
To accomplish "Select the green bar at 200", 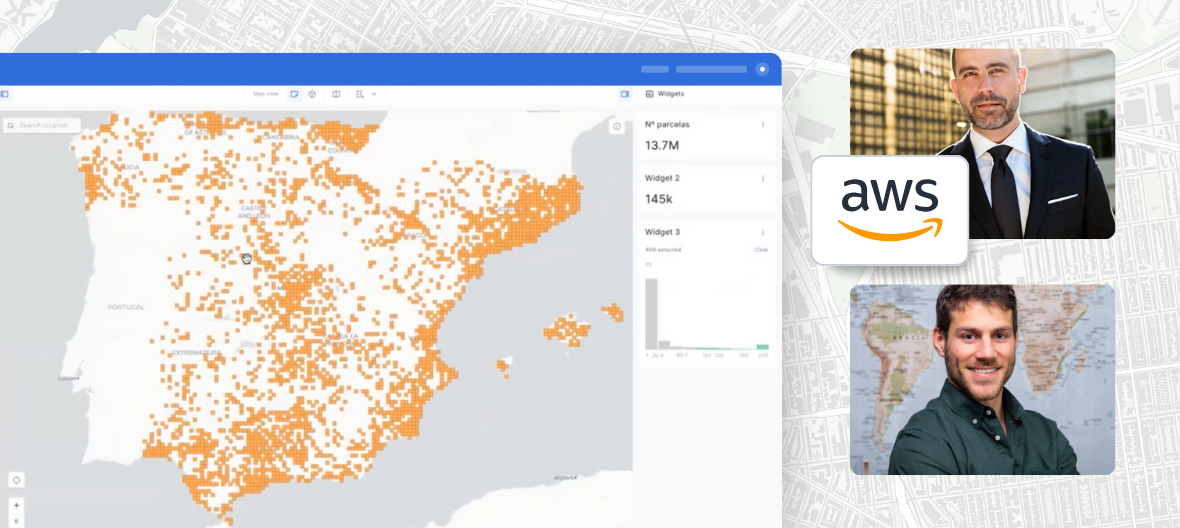I will click(x=762, y=347).
